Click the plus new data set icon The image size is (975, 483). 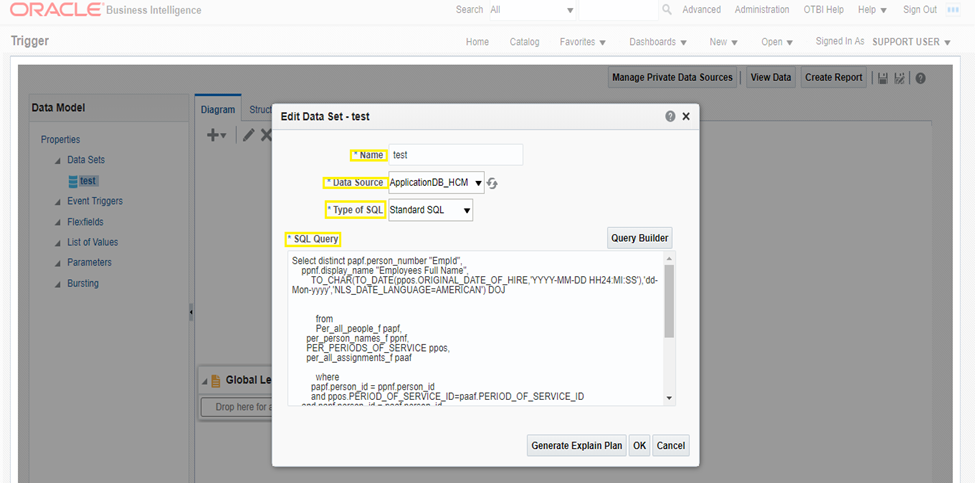[x=215, y=135]
